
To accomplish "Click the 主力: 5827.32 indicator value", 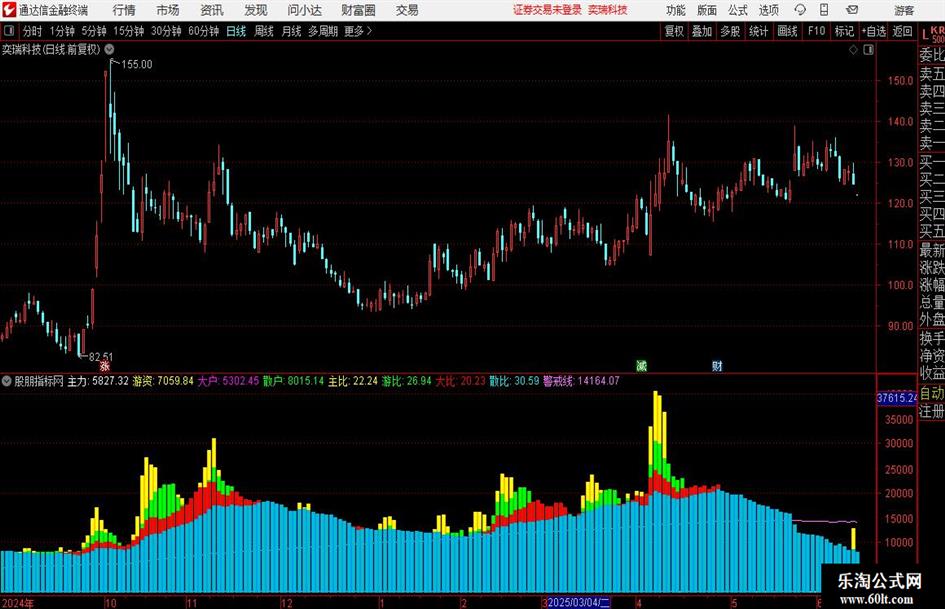I will (x=98, y=381).
